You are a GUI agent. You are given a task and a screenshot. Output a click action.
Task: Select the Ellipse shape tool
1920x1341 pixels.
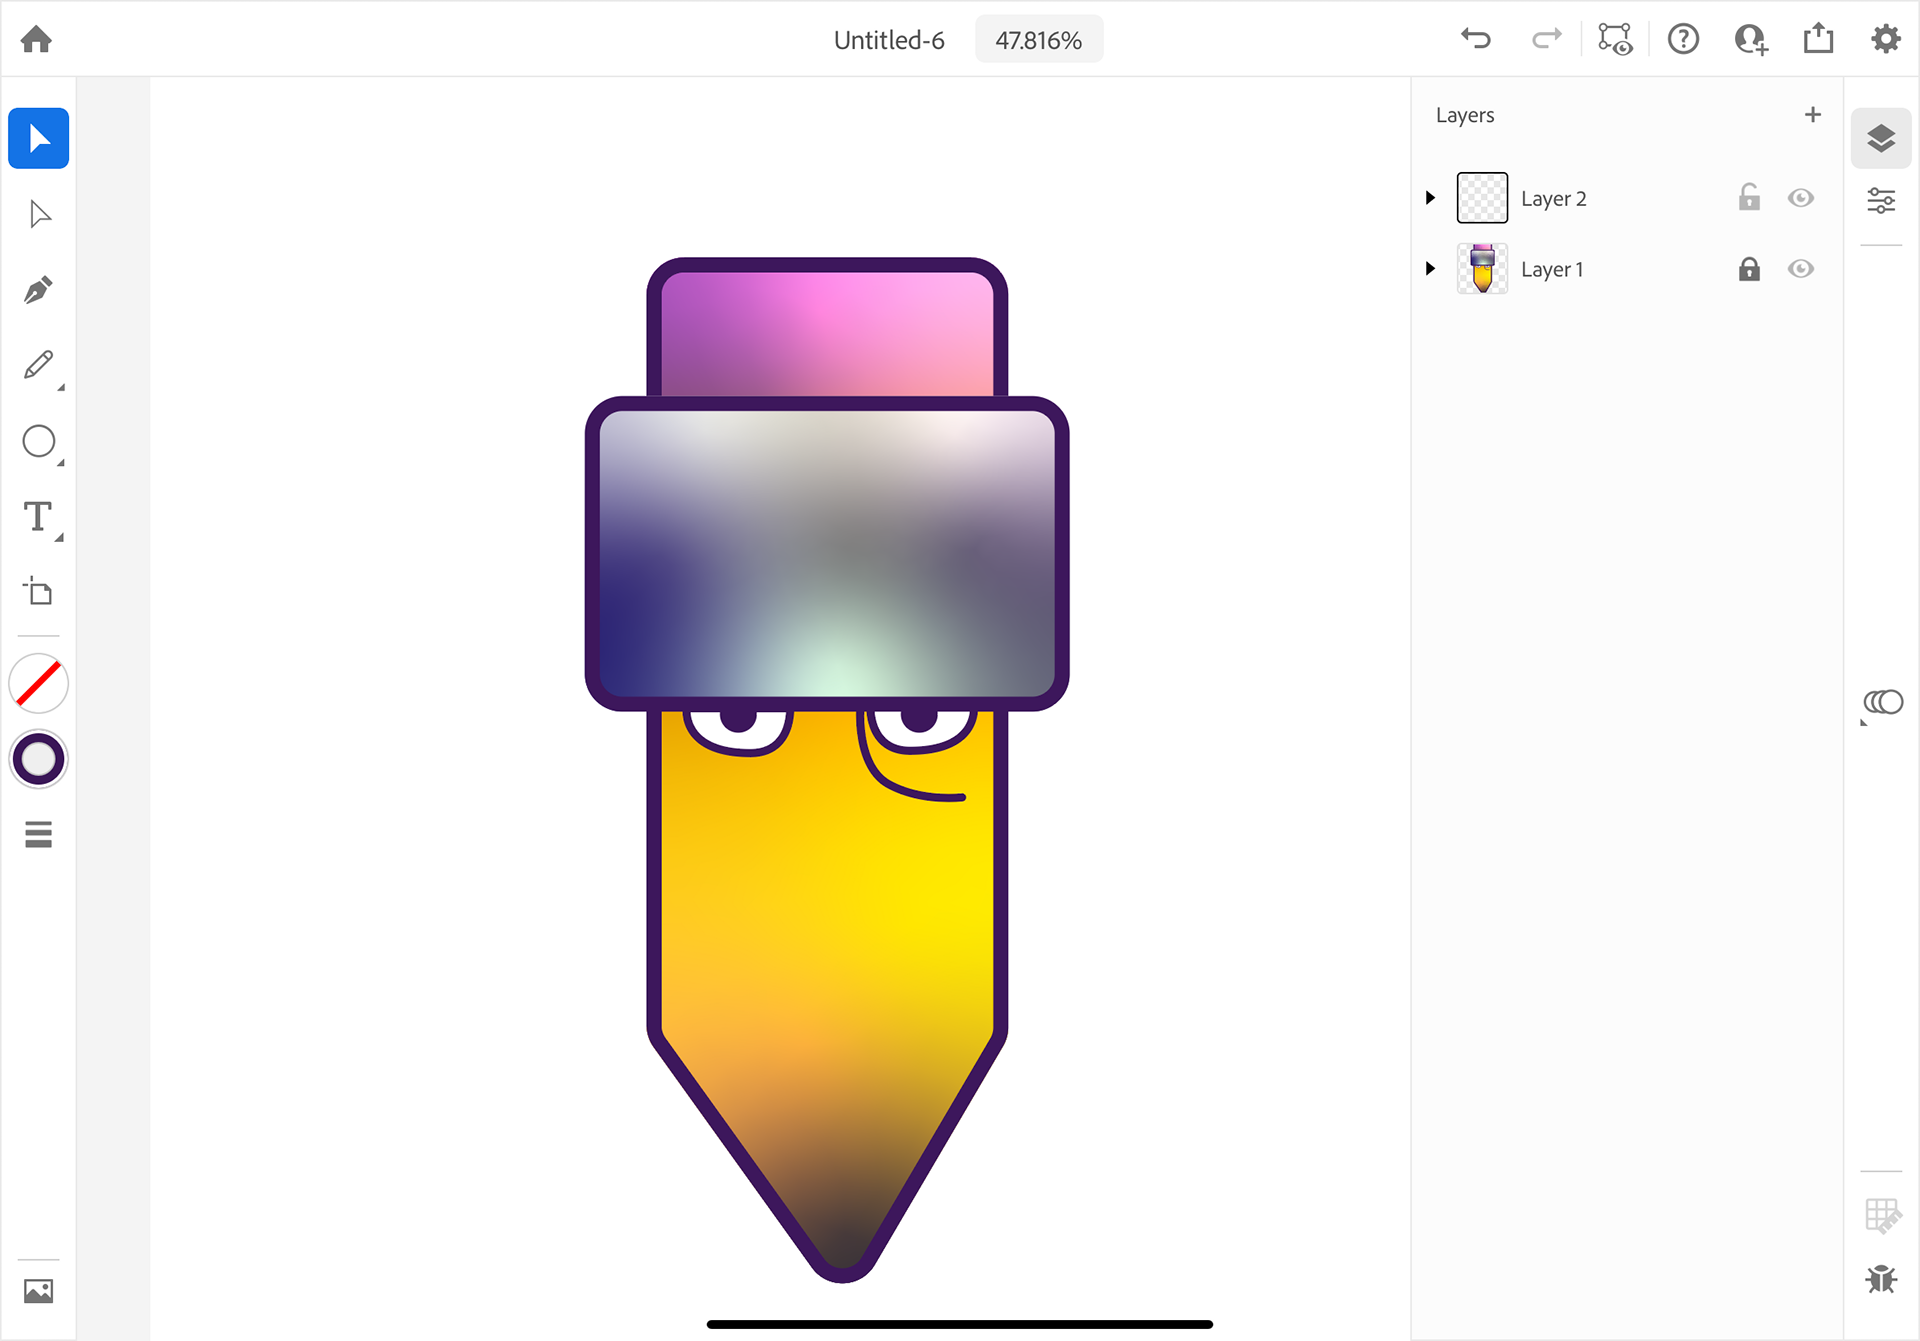coord(39,441)
